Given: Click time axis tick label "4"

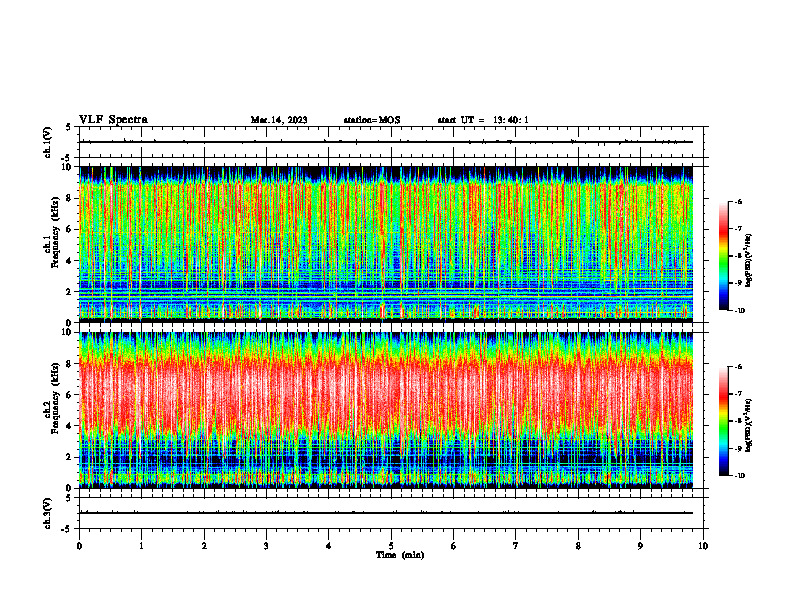Looking at the screenshot, I should coord(329,546).
